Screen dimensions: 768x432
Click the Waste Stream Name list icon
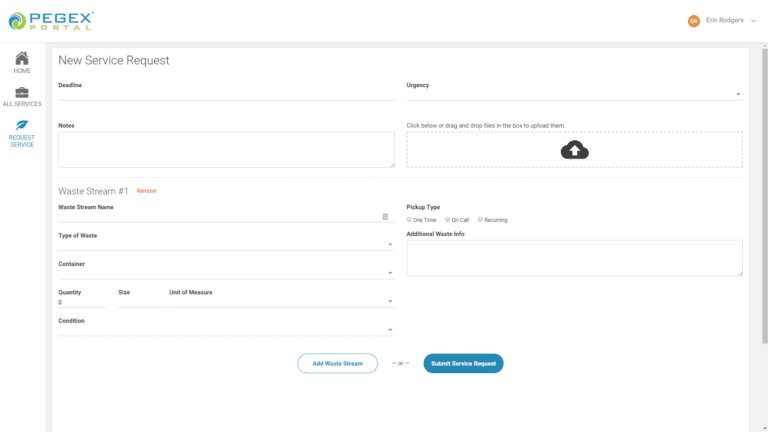pos(385,217)
